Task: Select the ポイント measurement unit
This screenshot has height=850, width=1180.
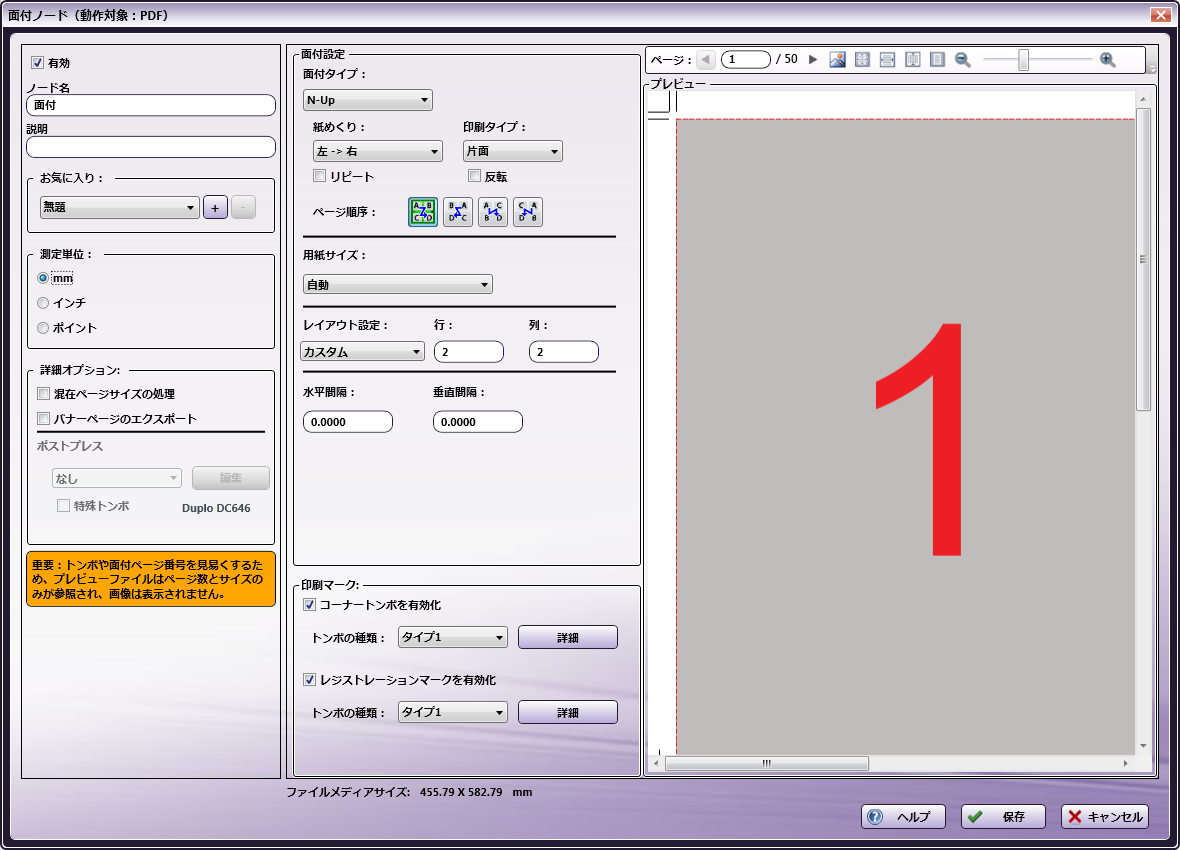Action: click(43, 328)
